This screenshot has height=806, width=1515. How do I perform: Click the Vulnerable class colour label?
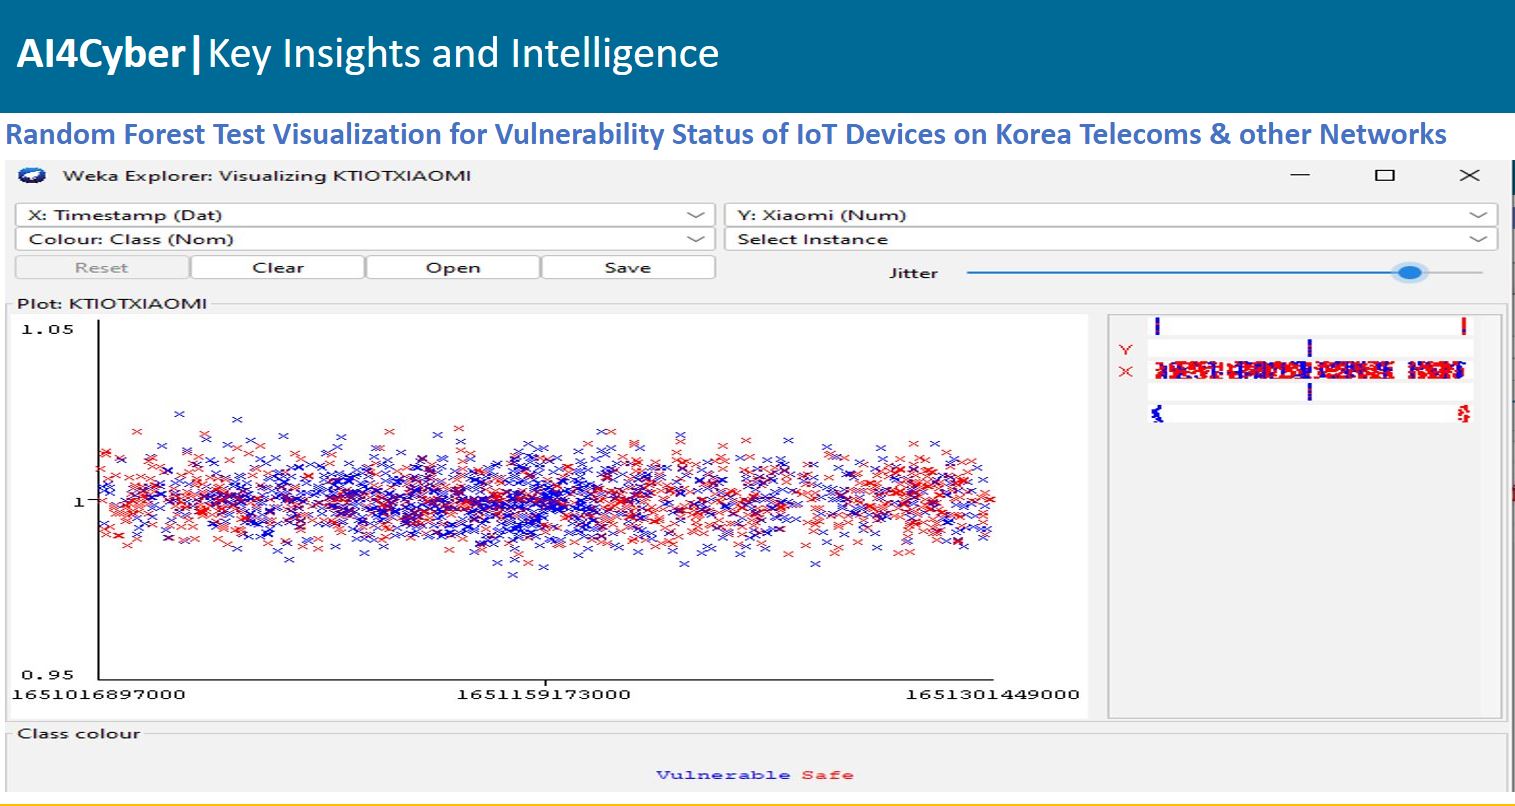(723, 775)
